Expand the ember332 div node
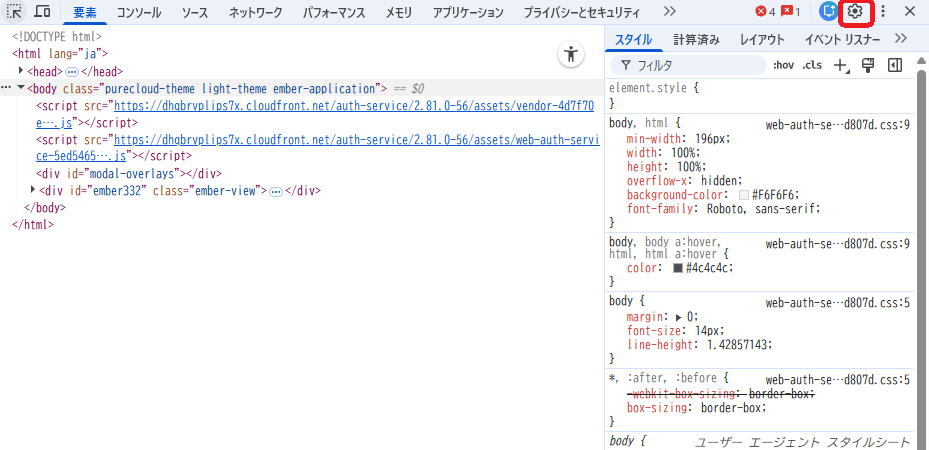929x450 pixels. pos(33,190)
